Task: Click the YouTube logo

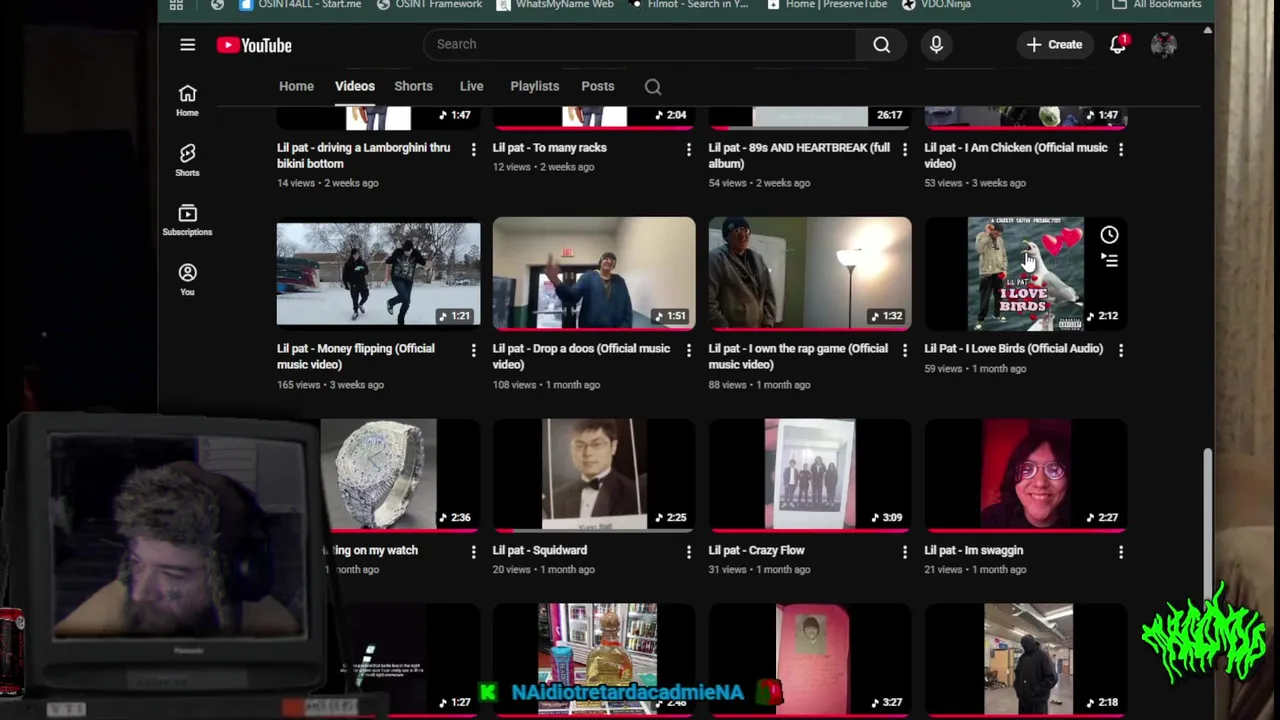Action: (254, 45)
